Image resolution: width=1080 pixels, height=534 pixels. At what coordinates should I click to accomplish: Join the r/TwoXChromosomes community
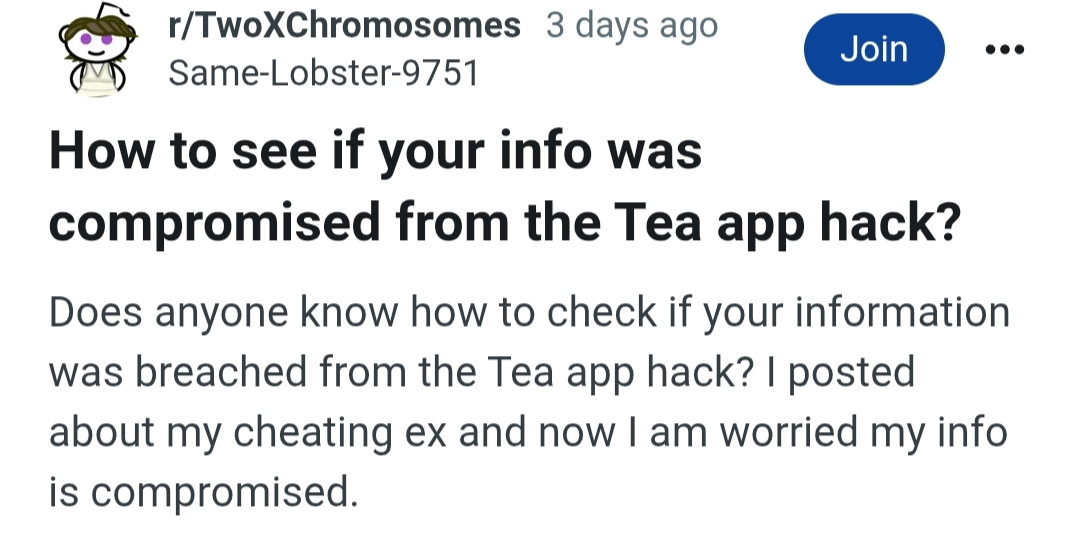pos(874,50)
